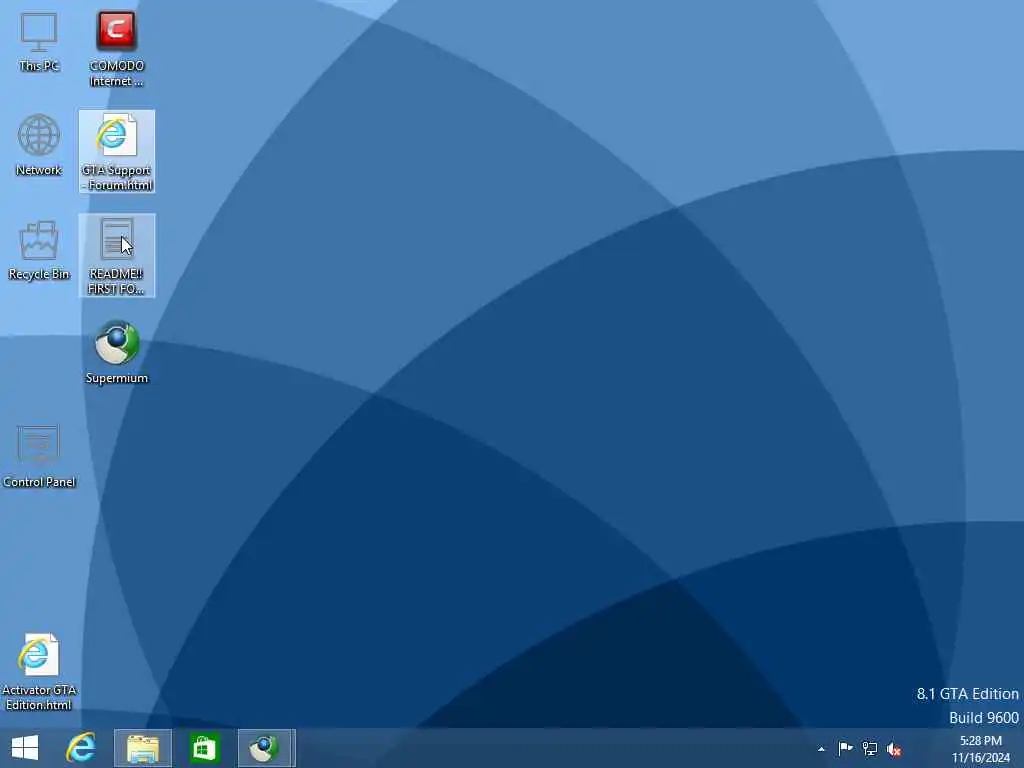Select the This PC desktop icon
Image resolution: width=1024 pixels, height=768 pixels.
pos(39,42)
